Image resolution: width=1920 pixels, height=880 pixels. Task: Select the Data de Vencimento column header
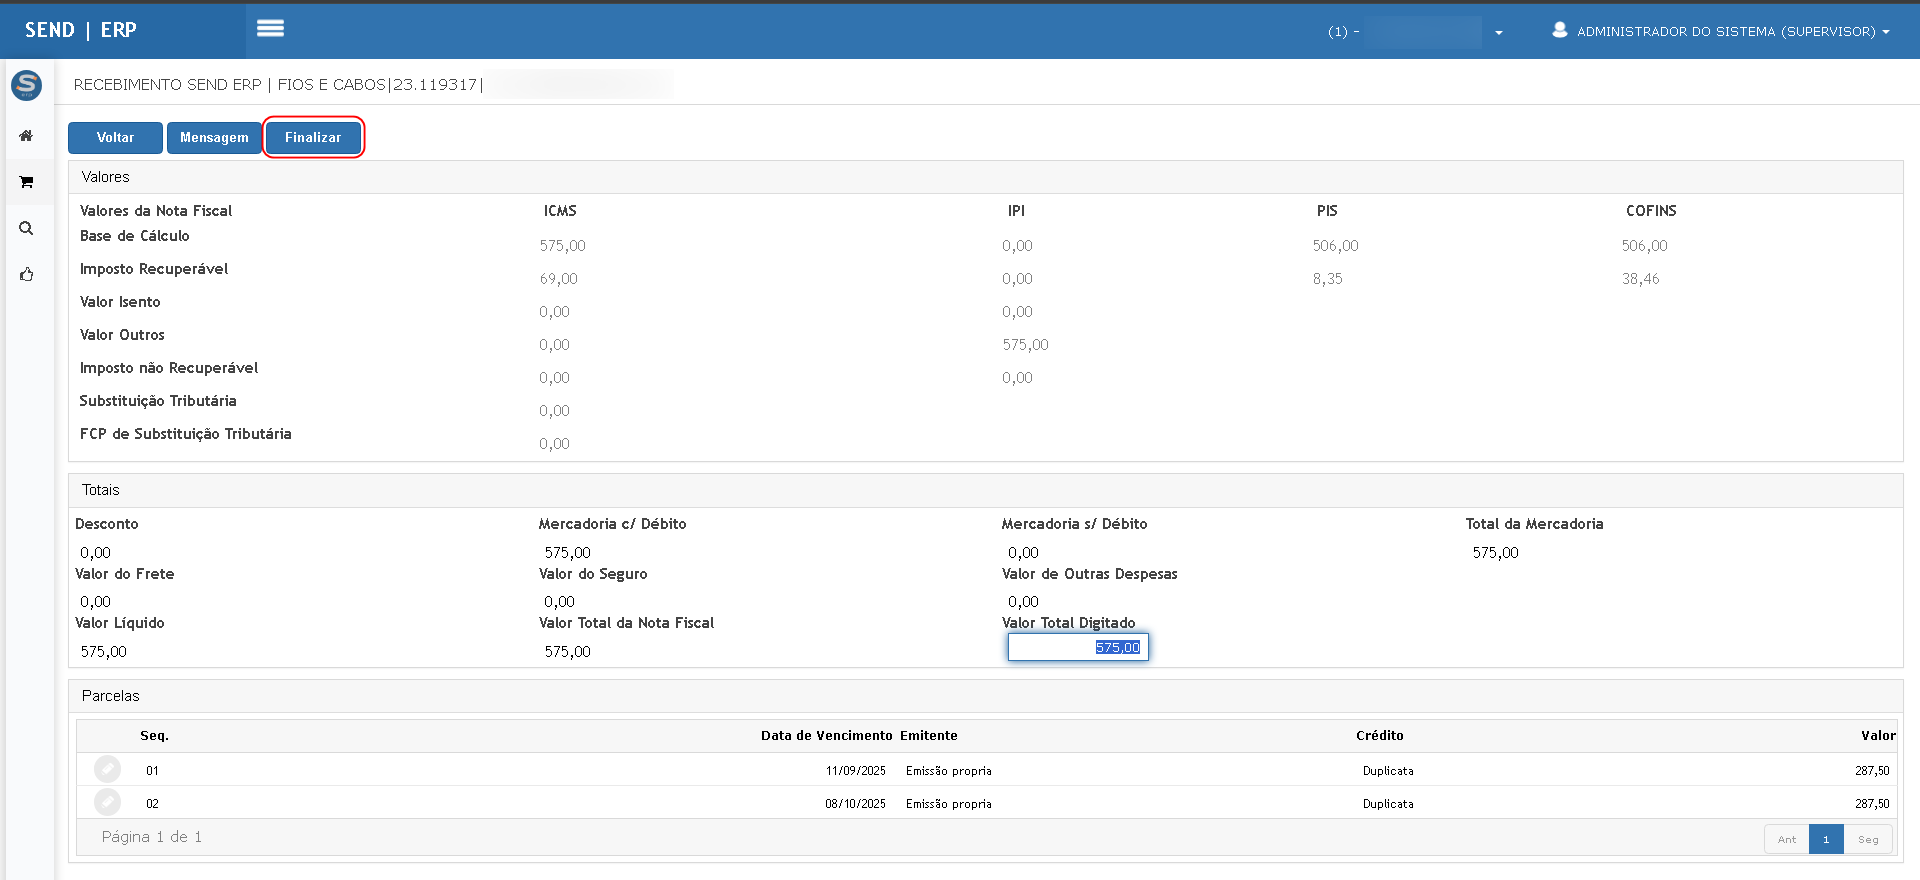pos(826,735)
